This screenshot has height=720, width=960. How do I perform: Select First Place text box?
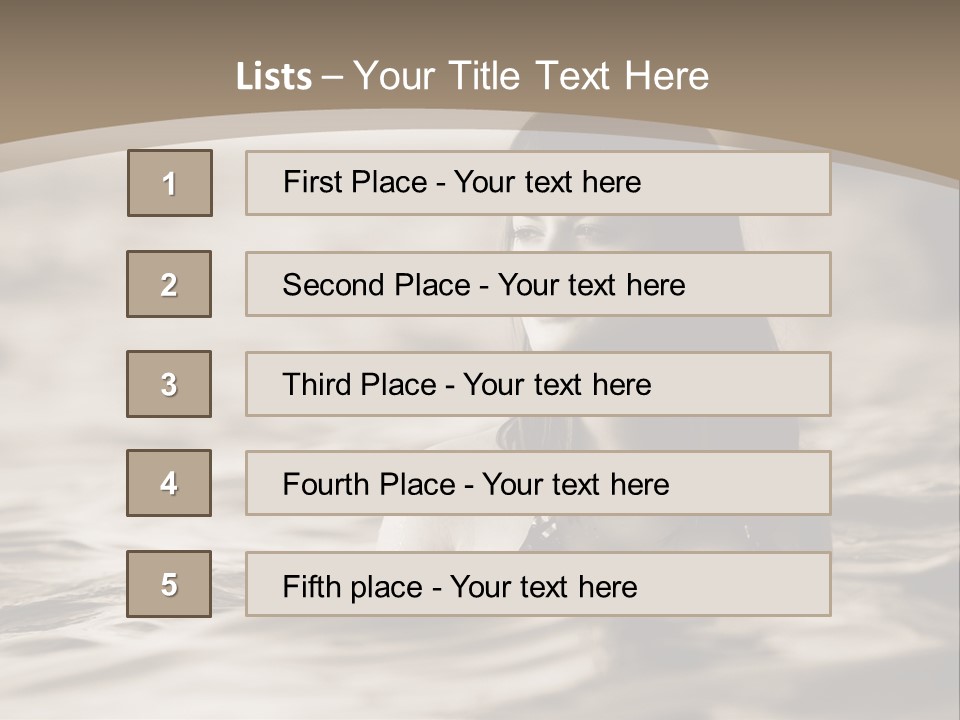(x=538, y=183)
